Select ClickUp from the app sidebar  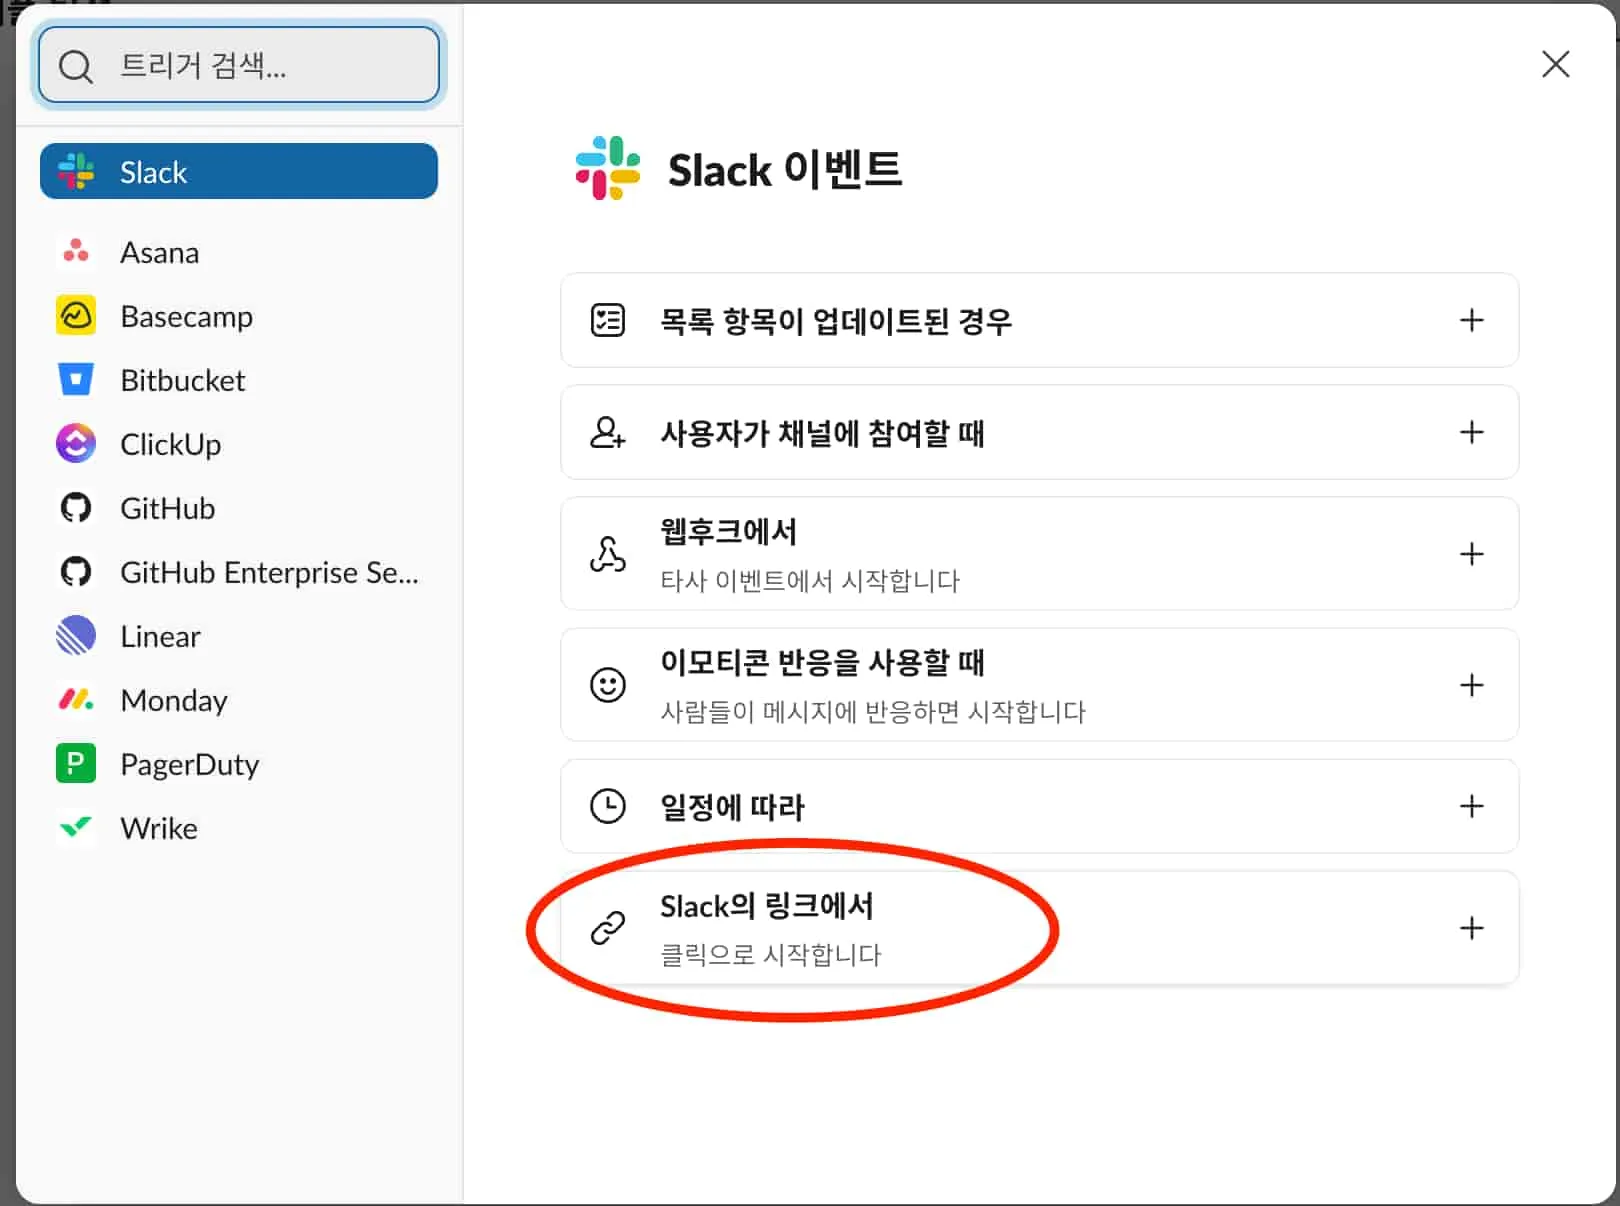point(171,444)
